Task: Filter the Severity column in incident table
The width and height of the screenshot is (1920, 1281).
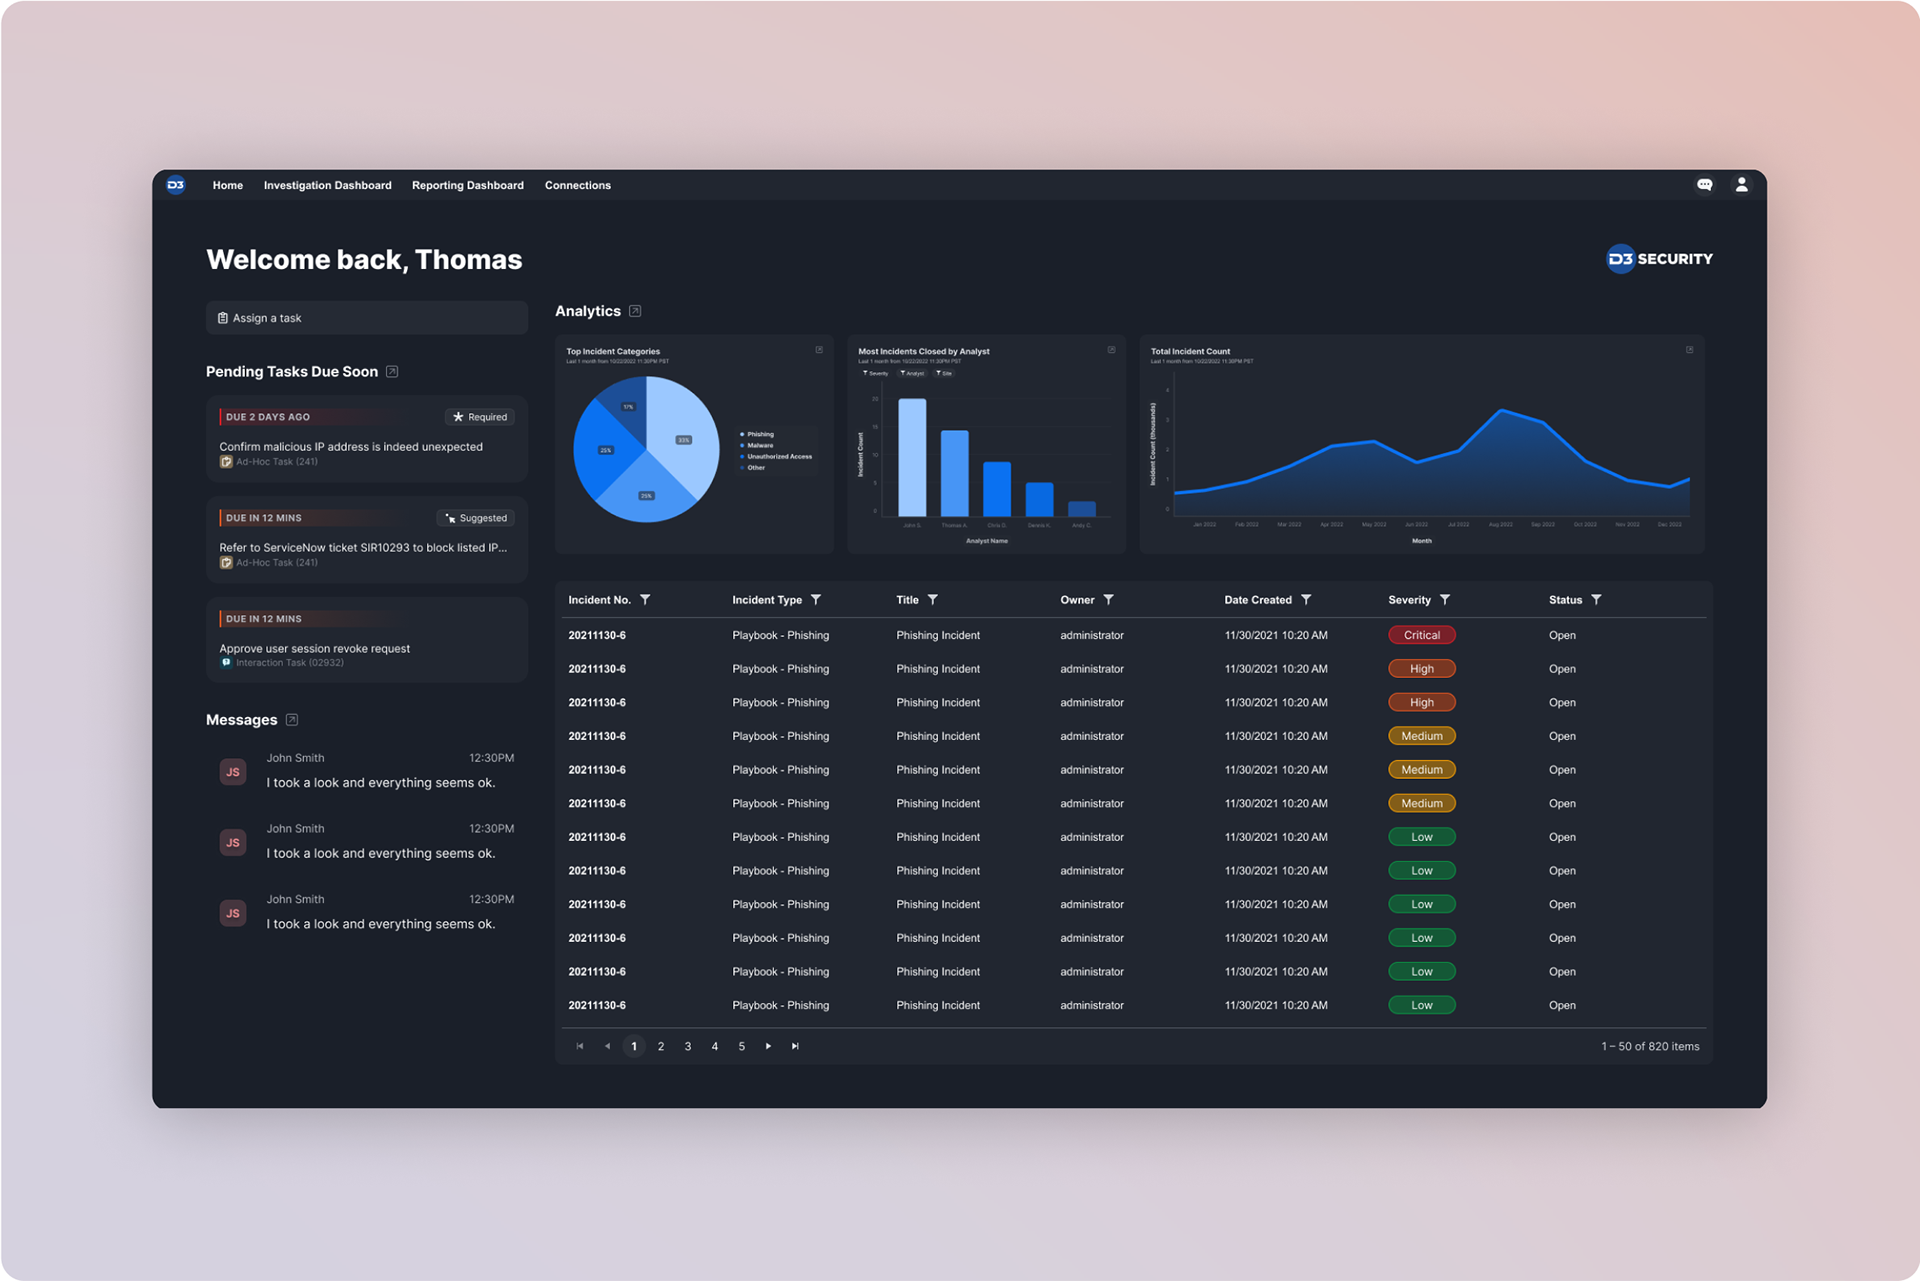Action: (1445, 600)
